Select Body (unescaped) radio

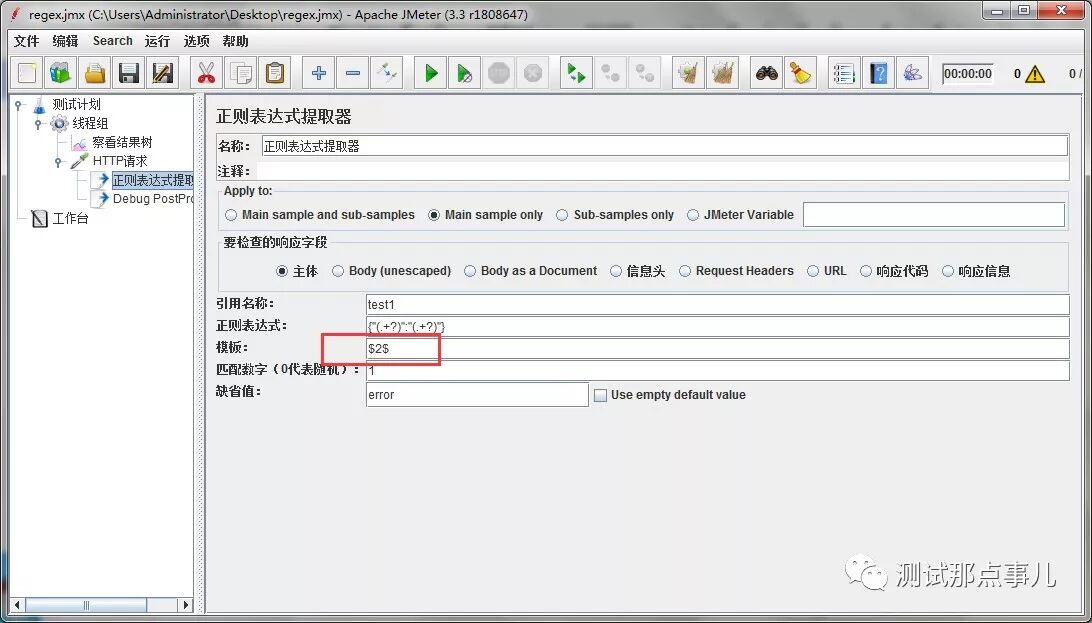click(x=338, y=271)
